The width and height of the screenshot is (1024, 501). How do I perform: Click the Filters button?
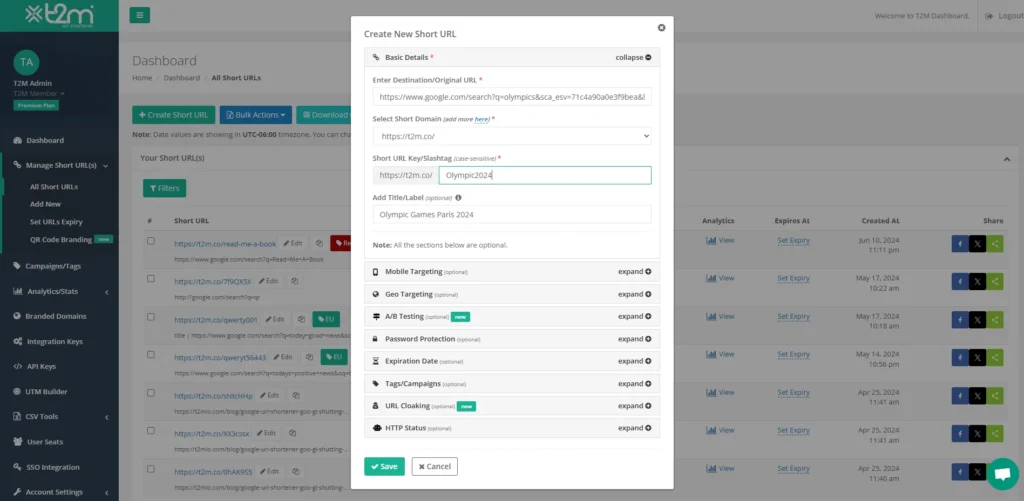[x=165, y=188]
